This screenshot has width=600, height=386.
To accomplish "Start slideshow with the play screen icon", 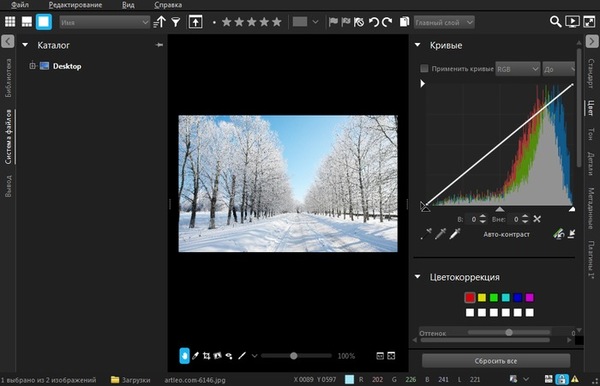I will tap(572, 21).
